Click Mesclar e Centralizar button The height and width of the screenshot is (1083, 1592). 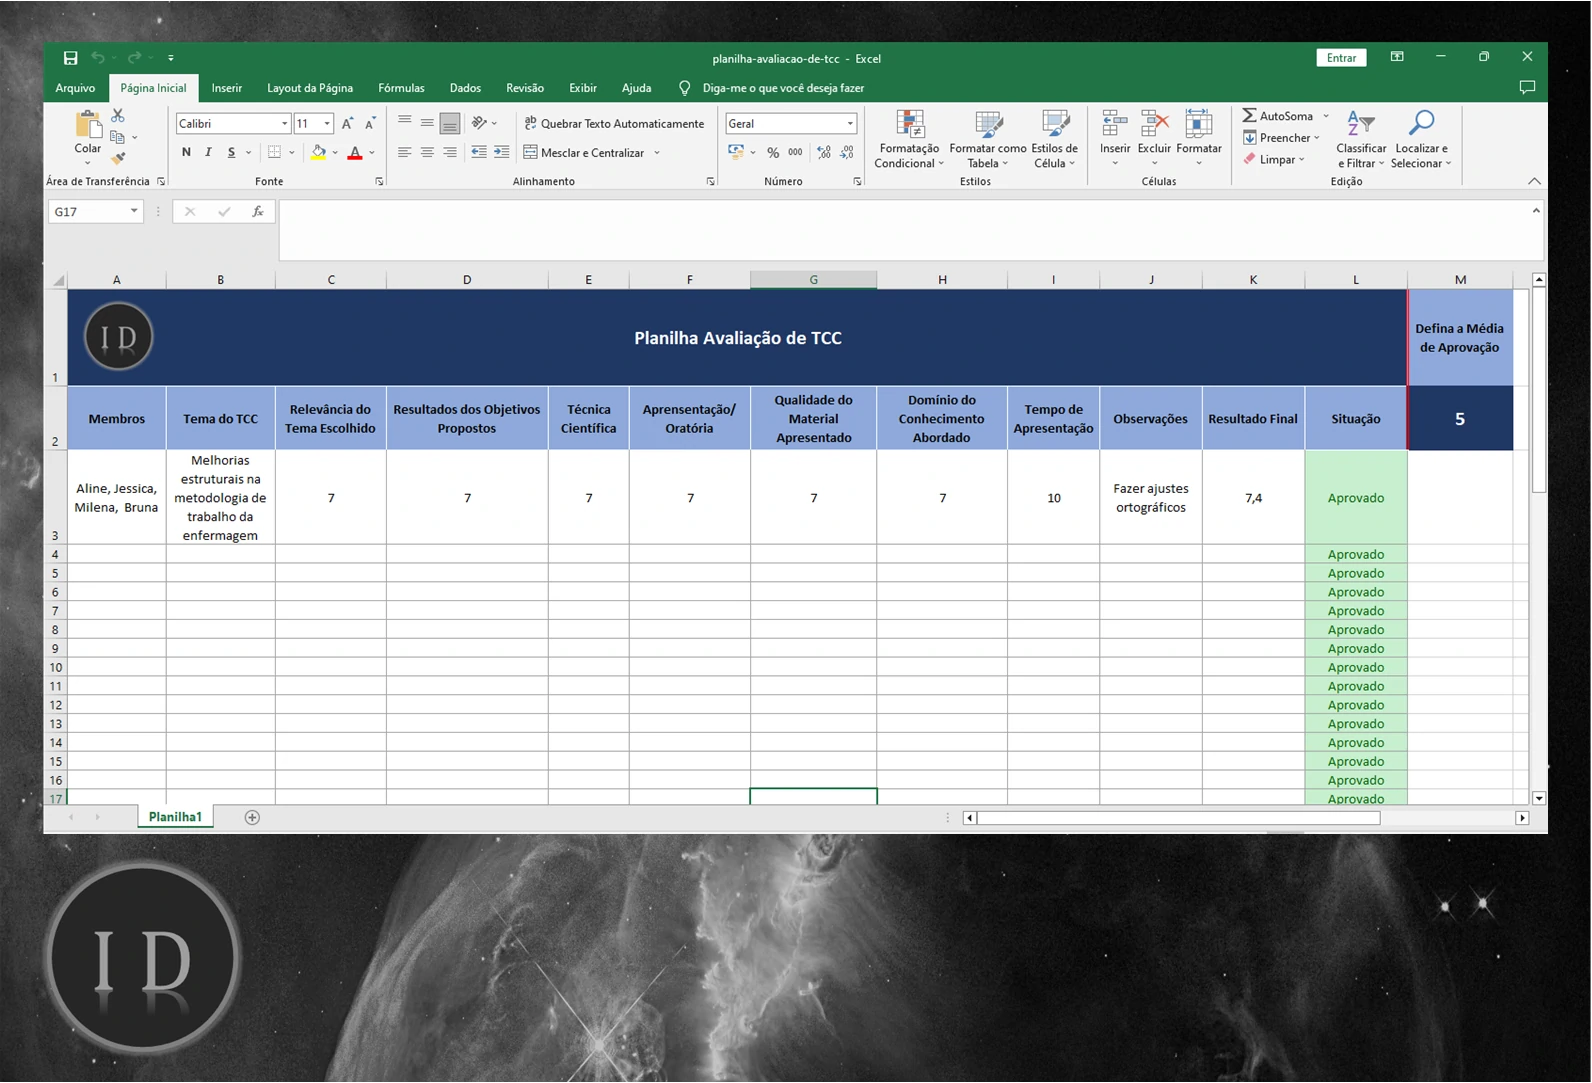592,153
